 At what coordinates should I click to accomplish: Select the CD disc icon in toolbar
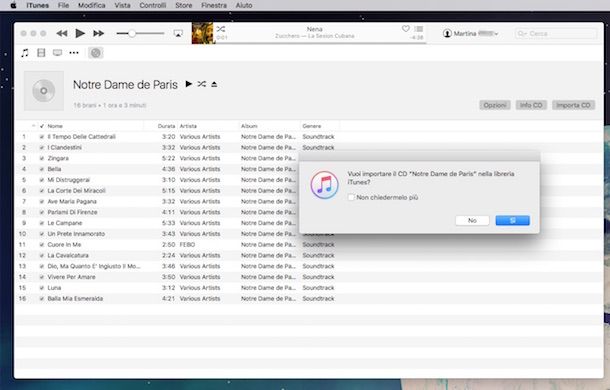click(96, 53)
